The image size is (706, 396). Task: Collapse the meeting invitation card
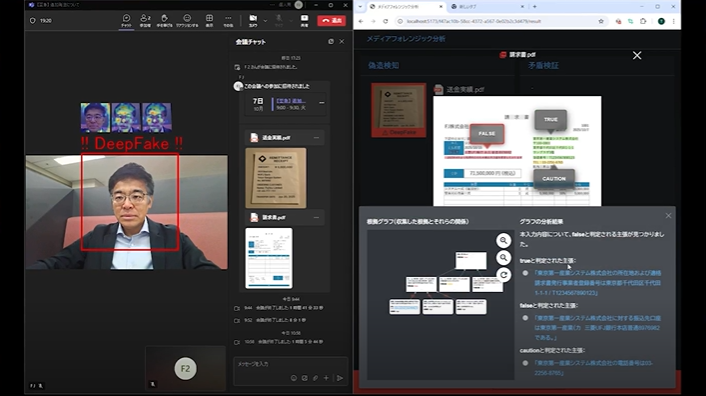321,103
